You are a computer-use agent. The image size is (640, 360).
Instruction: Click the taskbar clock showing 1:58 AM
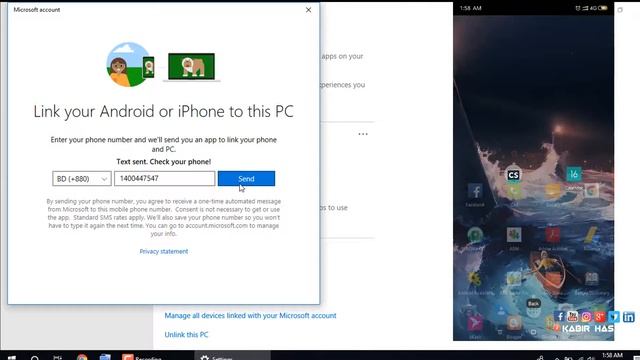(x=612, y=356)
